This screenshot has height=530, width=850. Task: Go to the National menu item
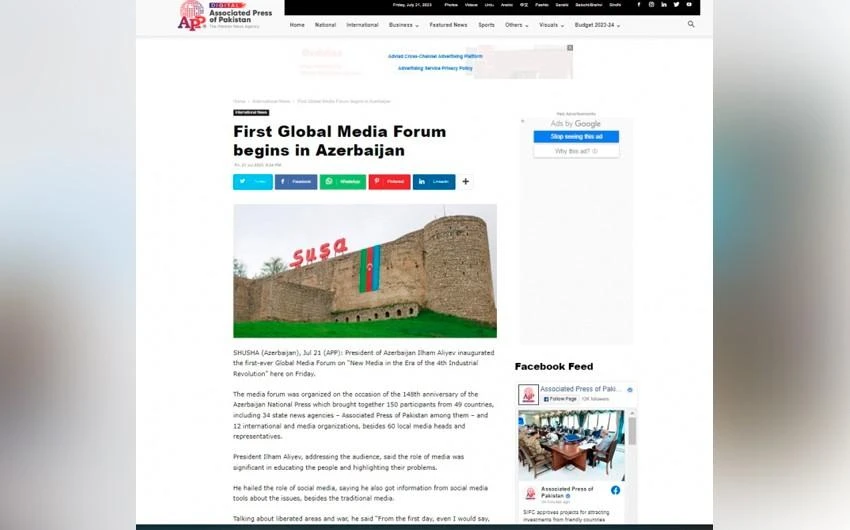pos(325,25)
